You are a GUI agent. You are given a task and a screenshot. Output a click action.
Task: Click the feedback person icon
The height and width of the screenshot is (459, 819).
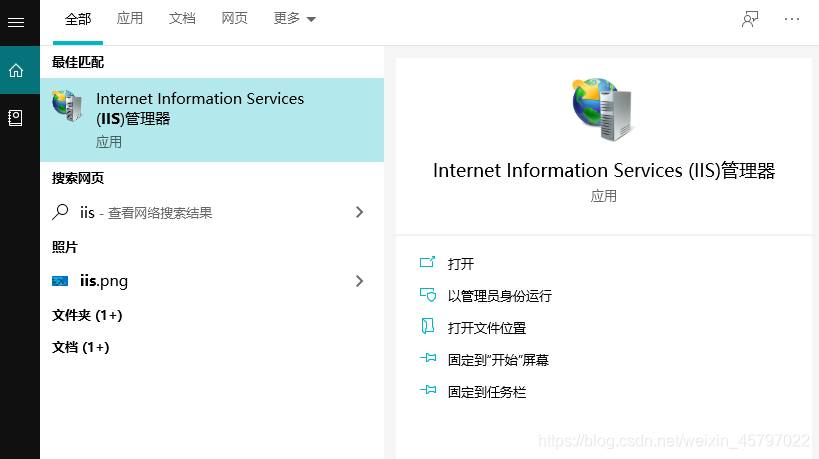coord(750,19)
